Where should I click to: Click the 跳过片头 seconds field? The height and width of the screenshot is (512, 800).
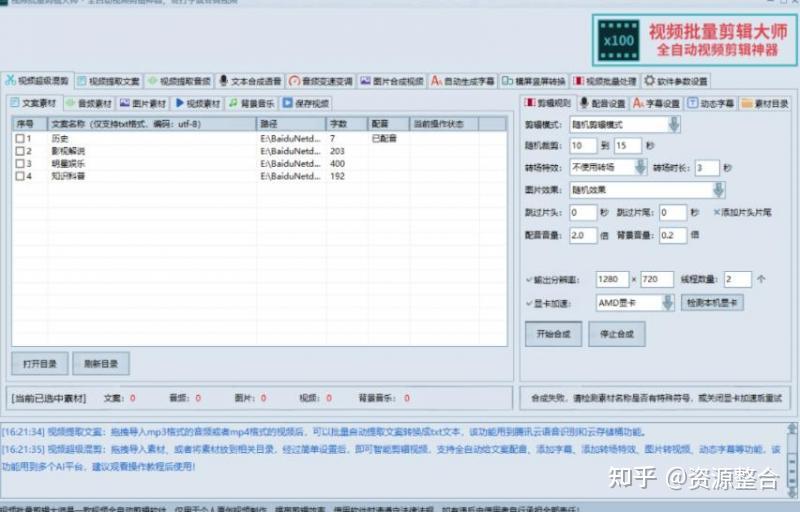pyautogui.click(x=583, y=212)
